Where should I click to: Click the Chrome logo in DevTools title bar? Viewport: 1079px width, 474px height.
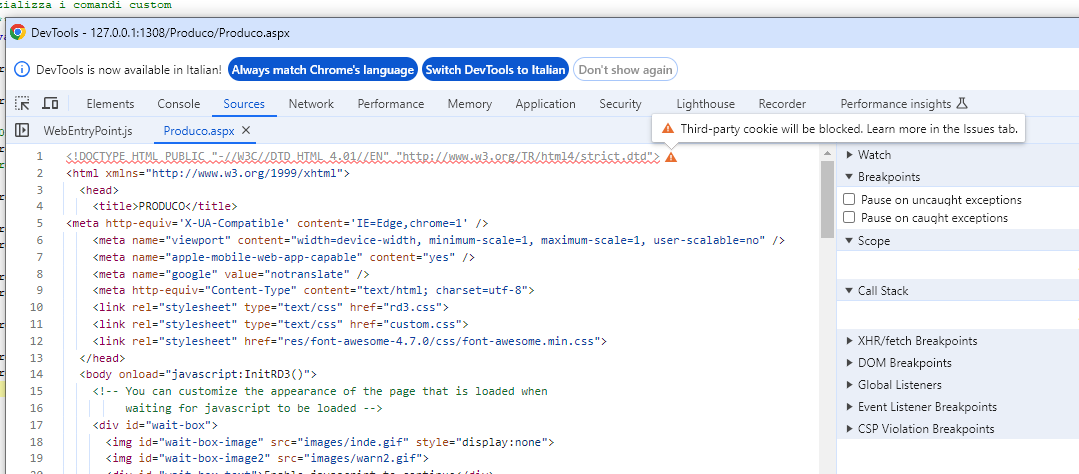pos(18,32)
